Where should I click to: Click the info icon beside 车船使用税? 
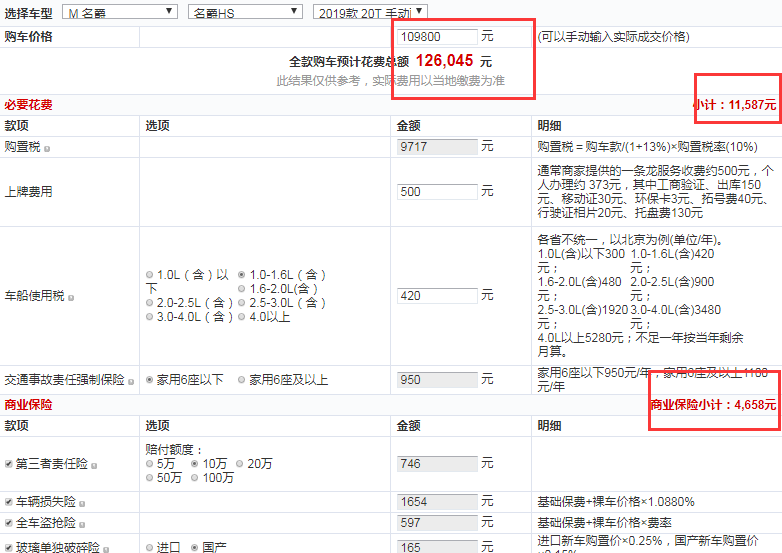pos(71,298)
